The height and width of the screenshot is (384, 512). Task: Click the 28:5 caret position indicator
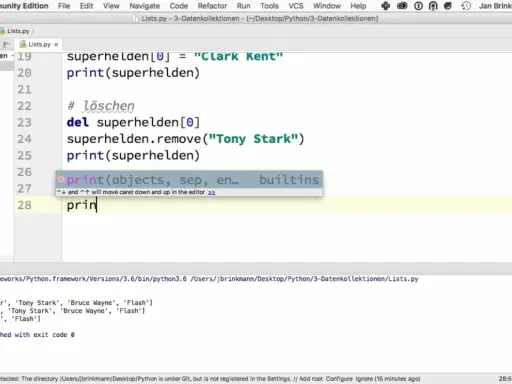505,379
